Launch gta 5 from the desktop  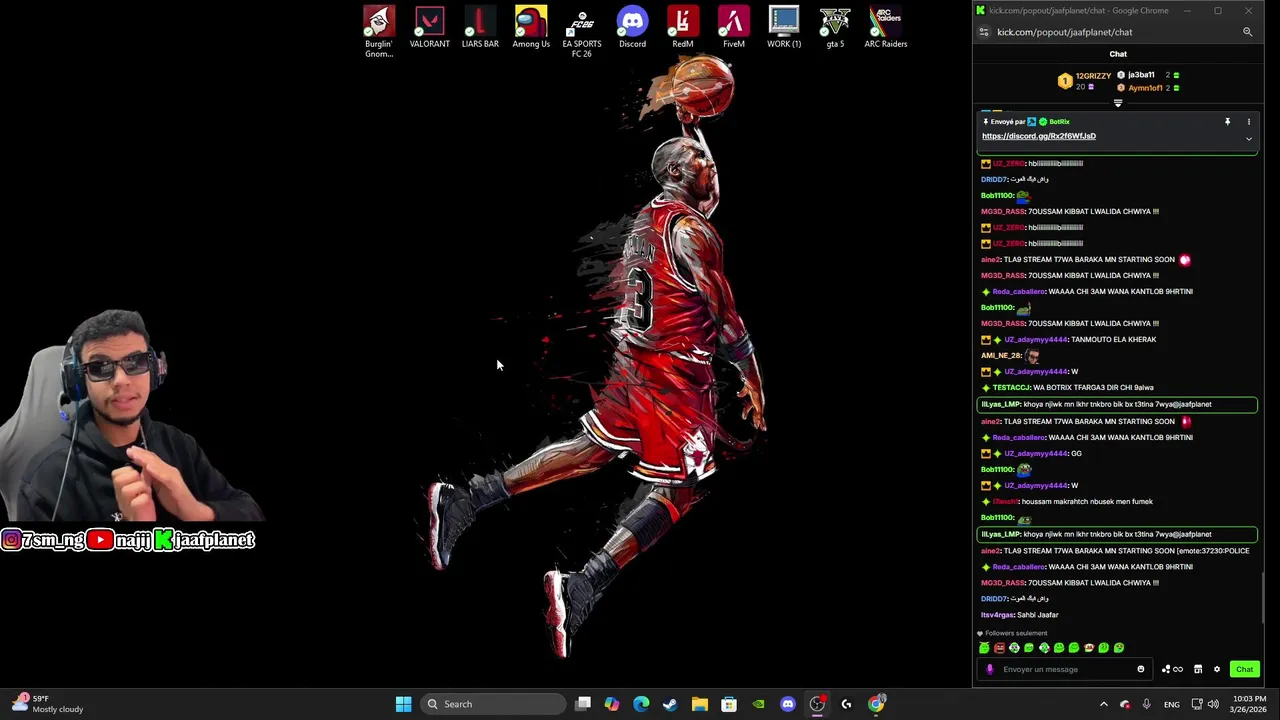click(x=835, y=27)
